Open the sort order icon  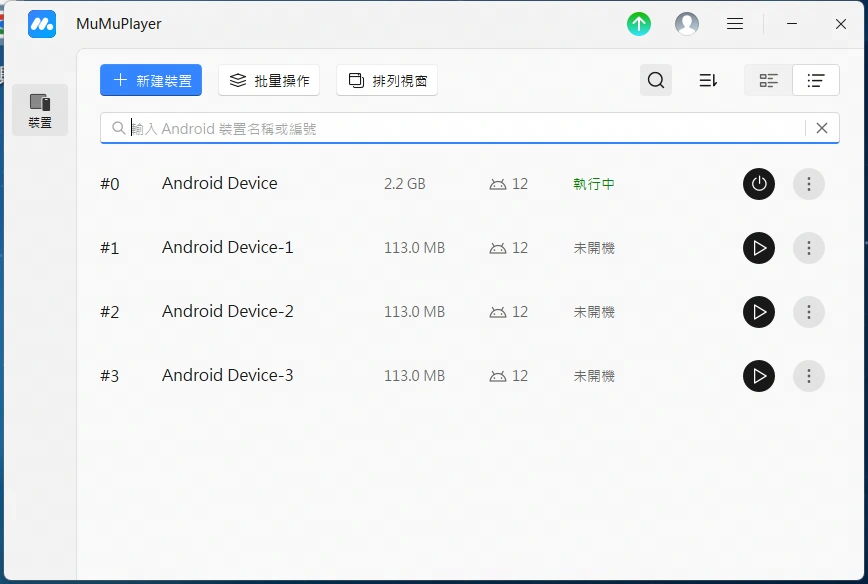pos(709,80)
